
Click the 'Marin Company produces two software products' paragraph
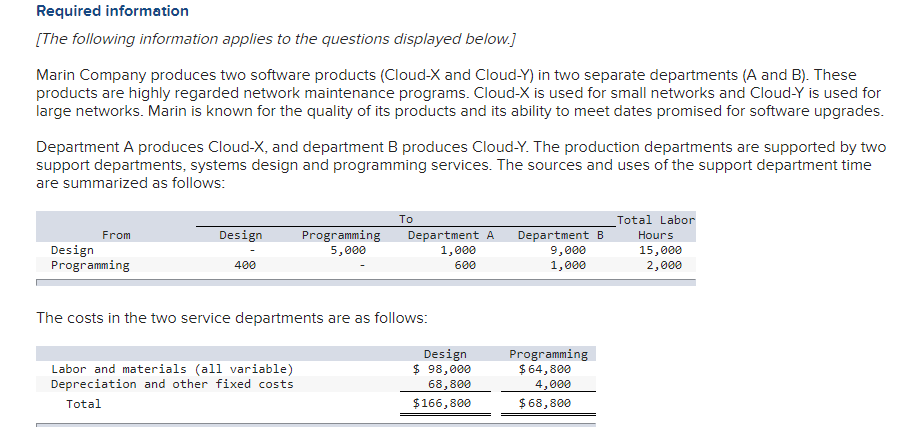[460, 93]
